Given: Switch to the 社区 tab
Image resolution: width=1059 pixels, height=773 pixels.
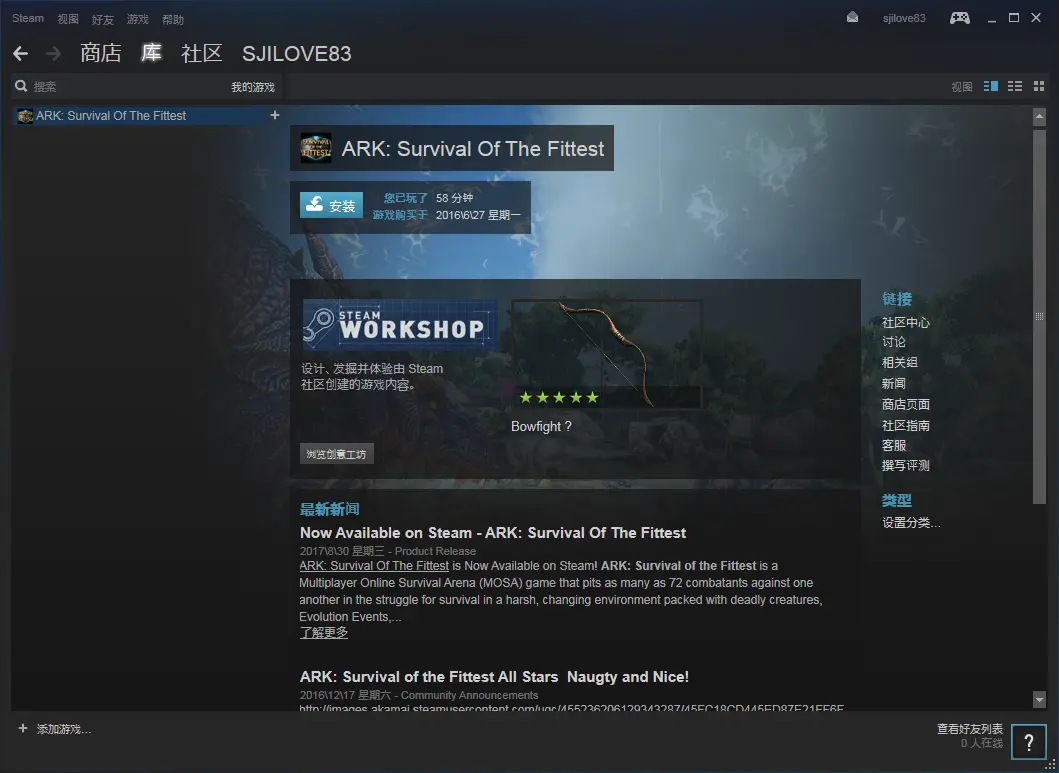Looking at the screenshot, I should (202, 53).
